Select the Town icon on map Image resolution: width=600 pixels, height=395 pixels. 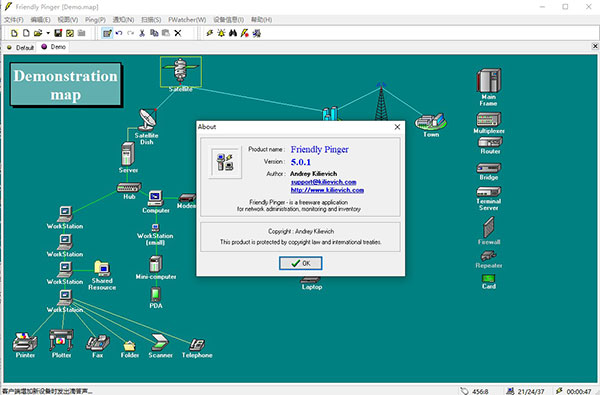coord(431,122)
